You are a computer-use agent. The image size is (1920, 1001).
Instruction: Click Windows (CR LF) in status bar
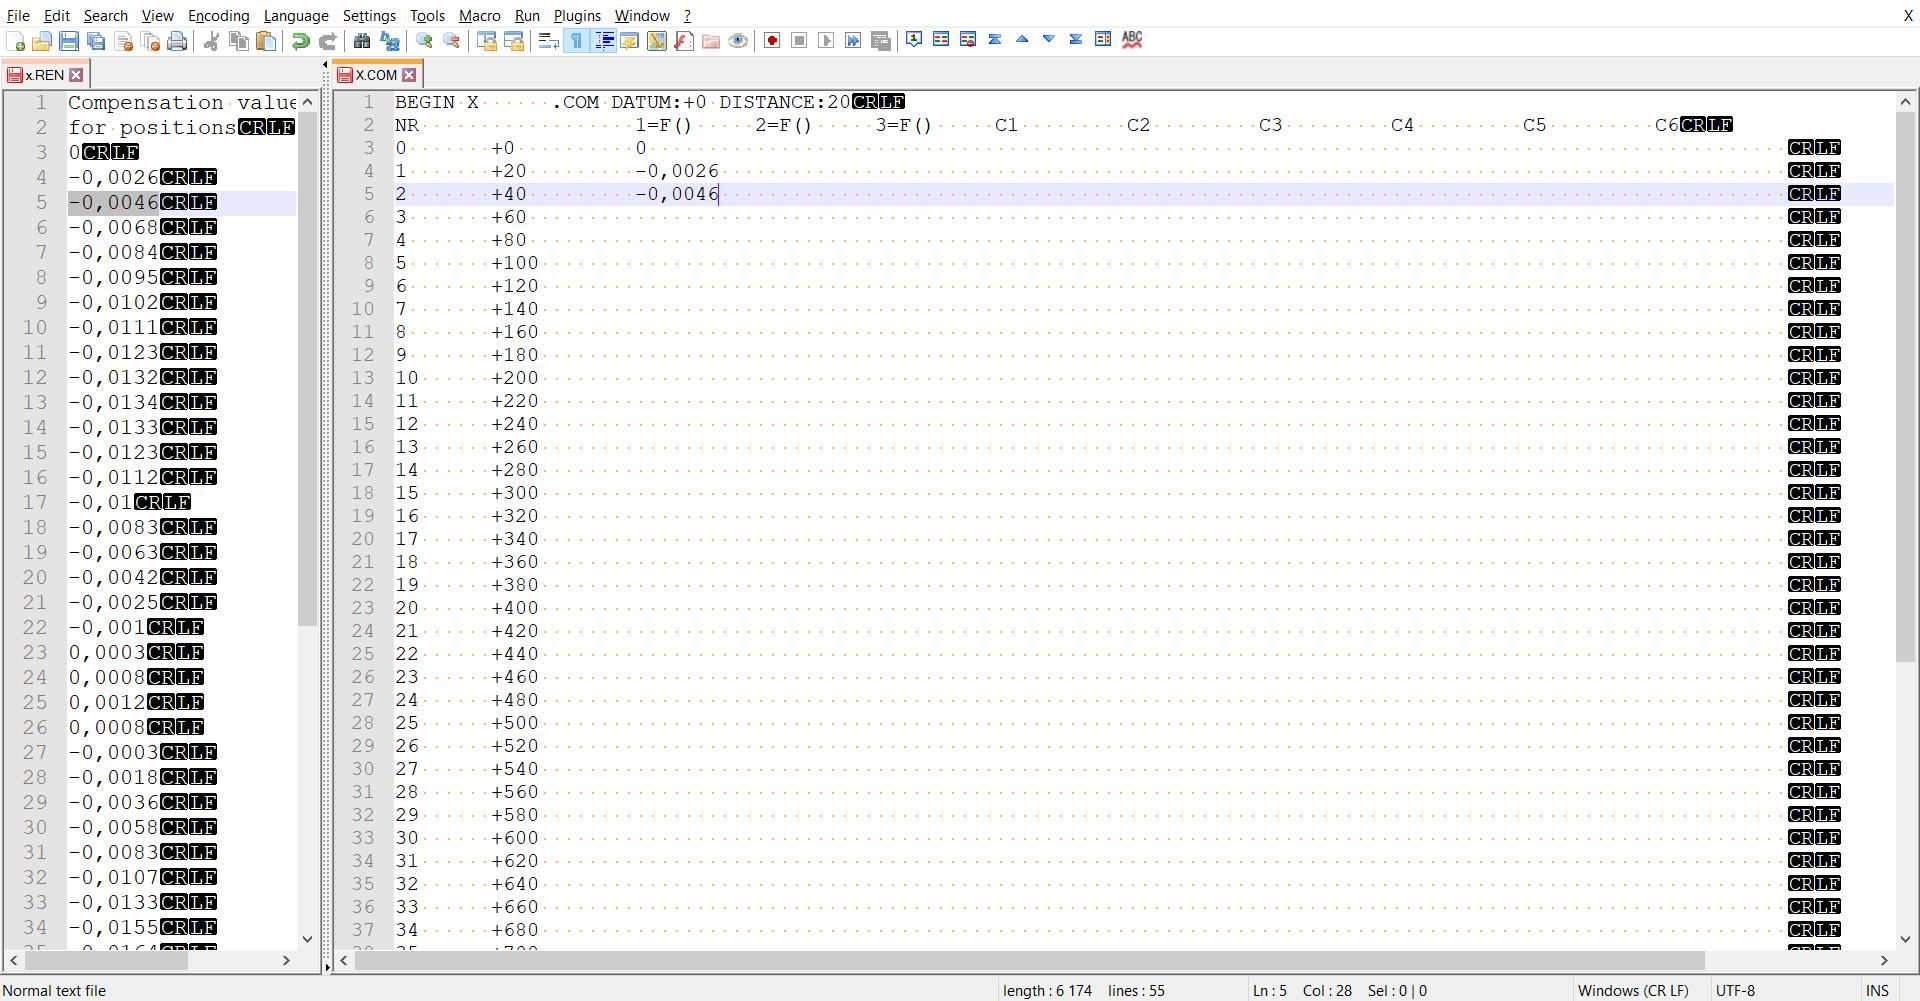coord(1633,990)
